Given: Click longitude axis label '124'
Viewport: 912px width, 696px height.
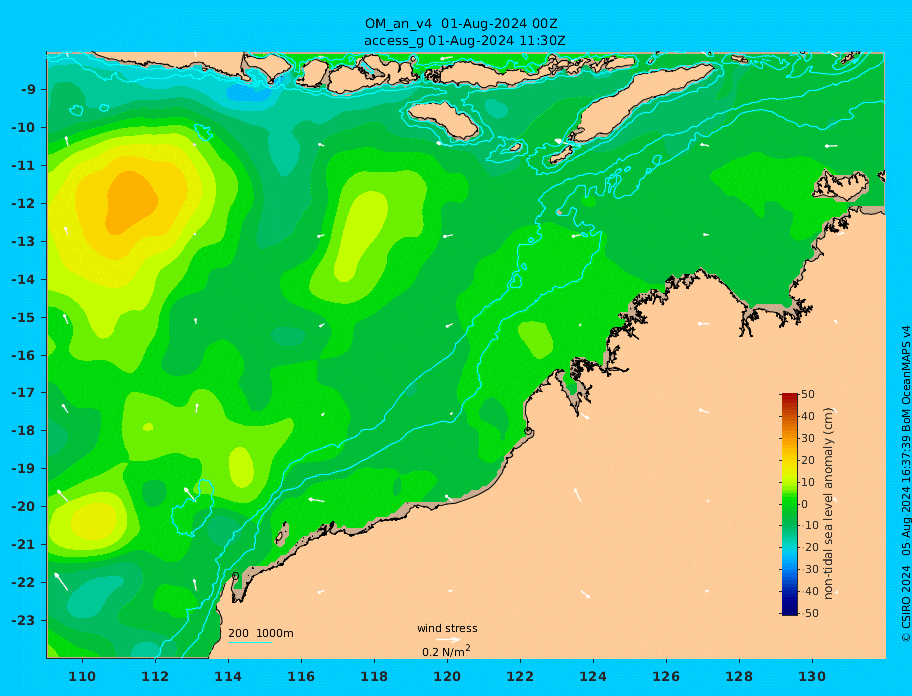Looking at the screenshot, I should coord(593,676).
